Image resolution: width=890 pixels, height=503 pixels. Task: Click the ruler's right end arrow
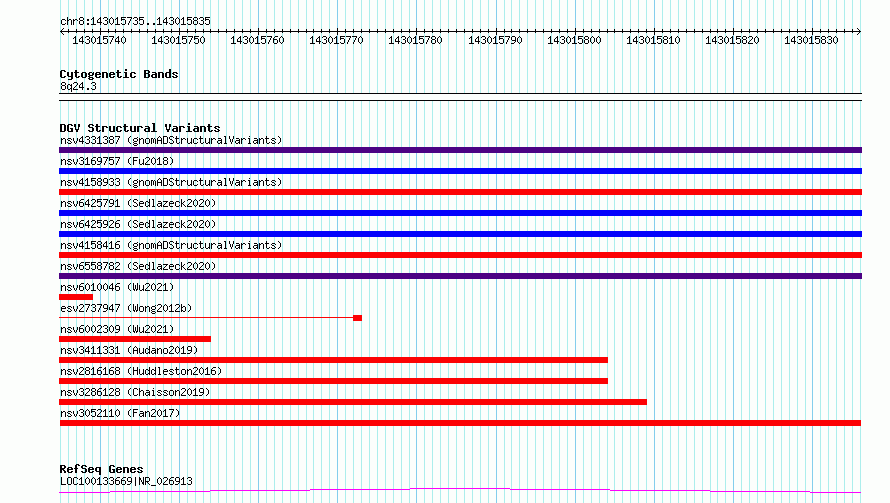tap(859, 31)
